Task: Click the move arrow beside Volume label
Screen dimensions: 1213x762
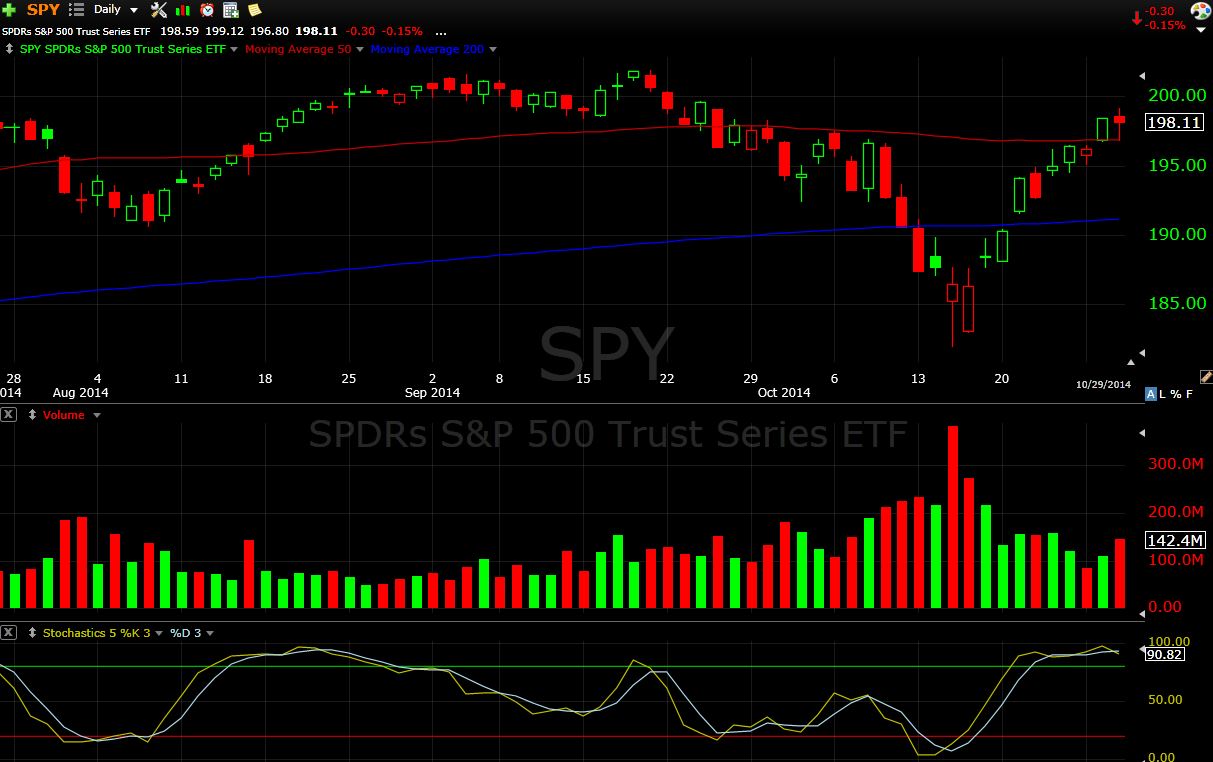Action: [33, 415]
